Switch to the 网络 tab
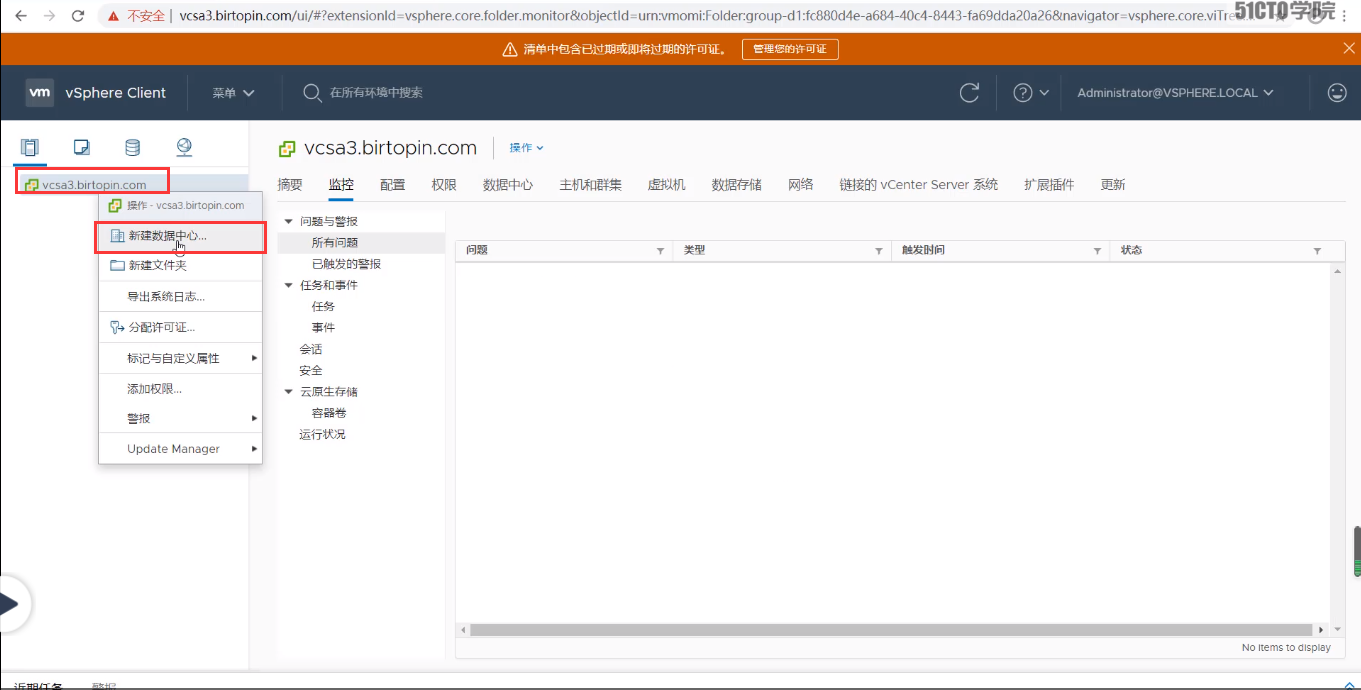The height and width of the screenshot is (690, 1361). [x=801, y=185]
